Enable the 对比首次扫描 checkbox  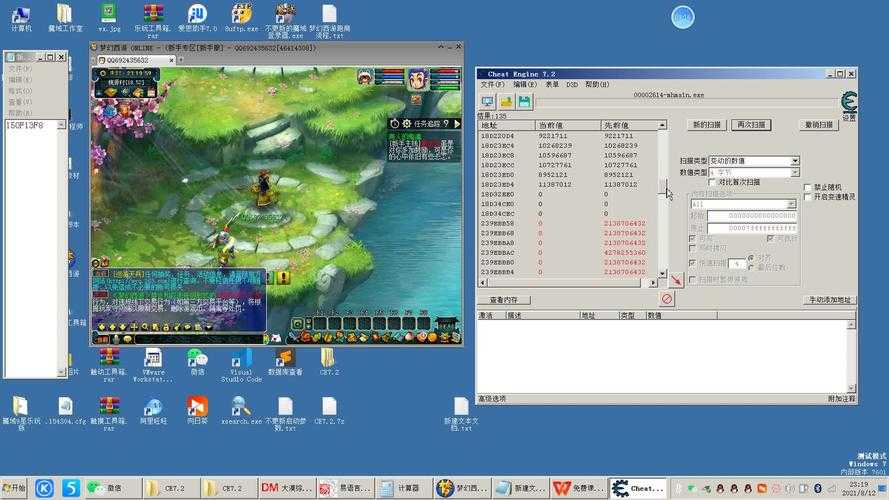click(712, 182)
